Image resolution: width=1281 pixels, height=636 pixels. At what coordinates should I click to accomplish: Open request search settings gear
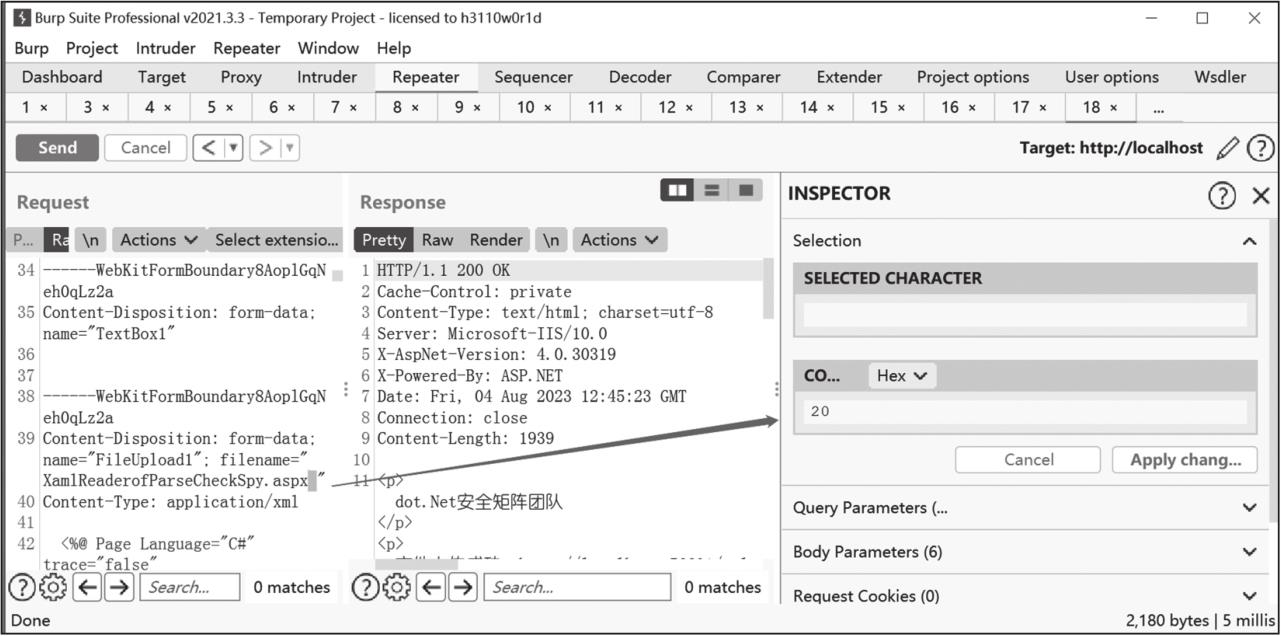point(52,587)
